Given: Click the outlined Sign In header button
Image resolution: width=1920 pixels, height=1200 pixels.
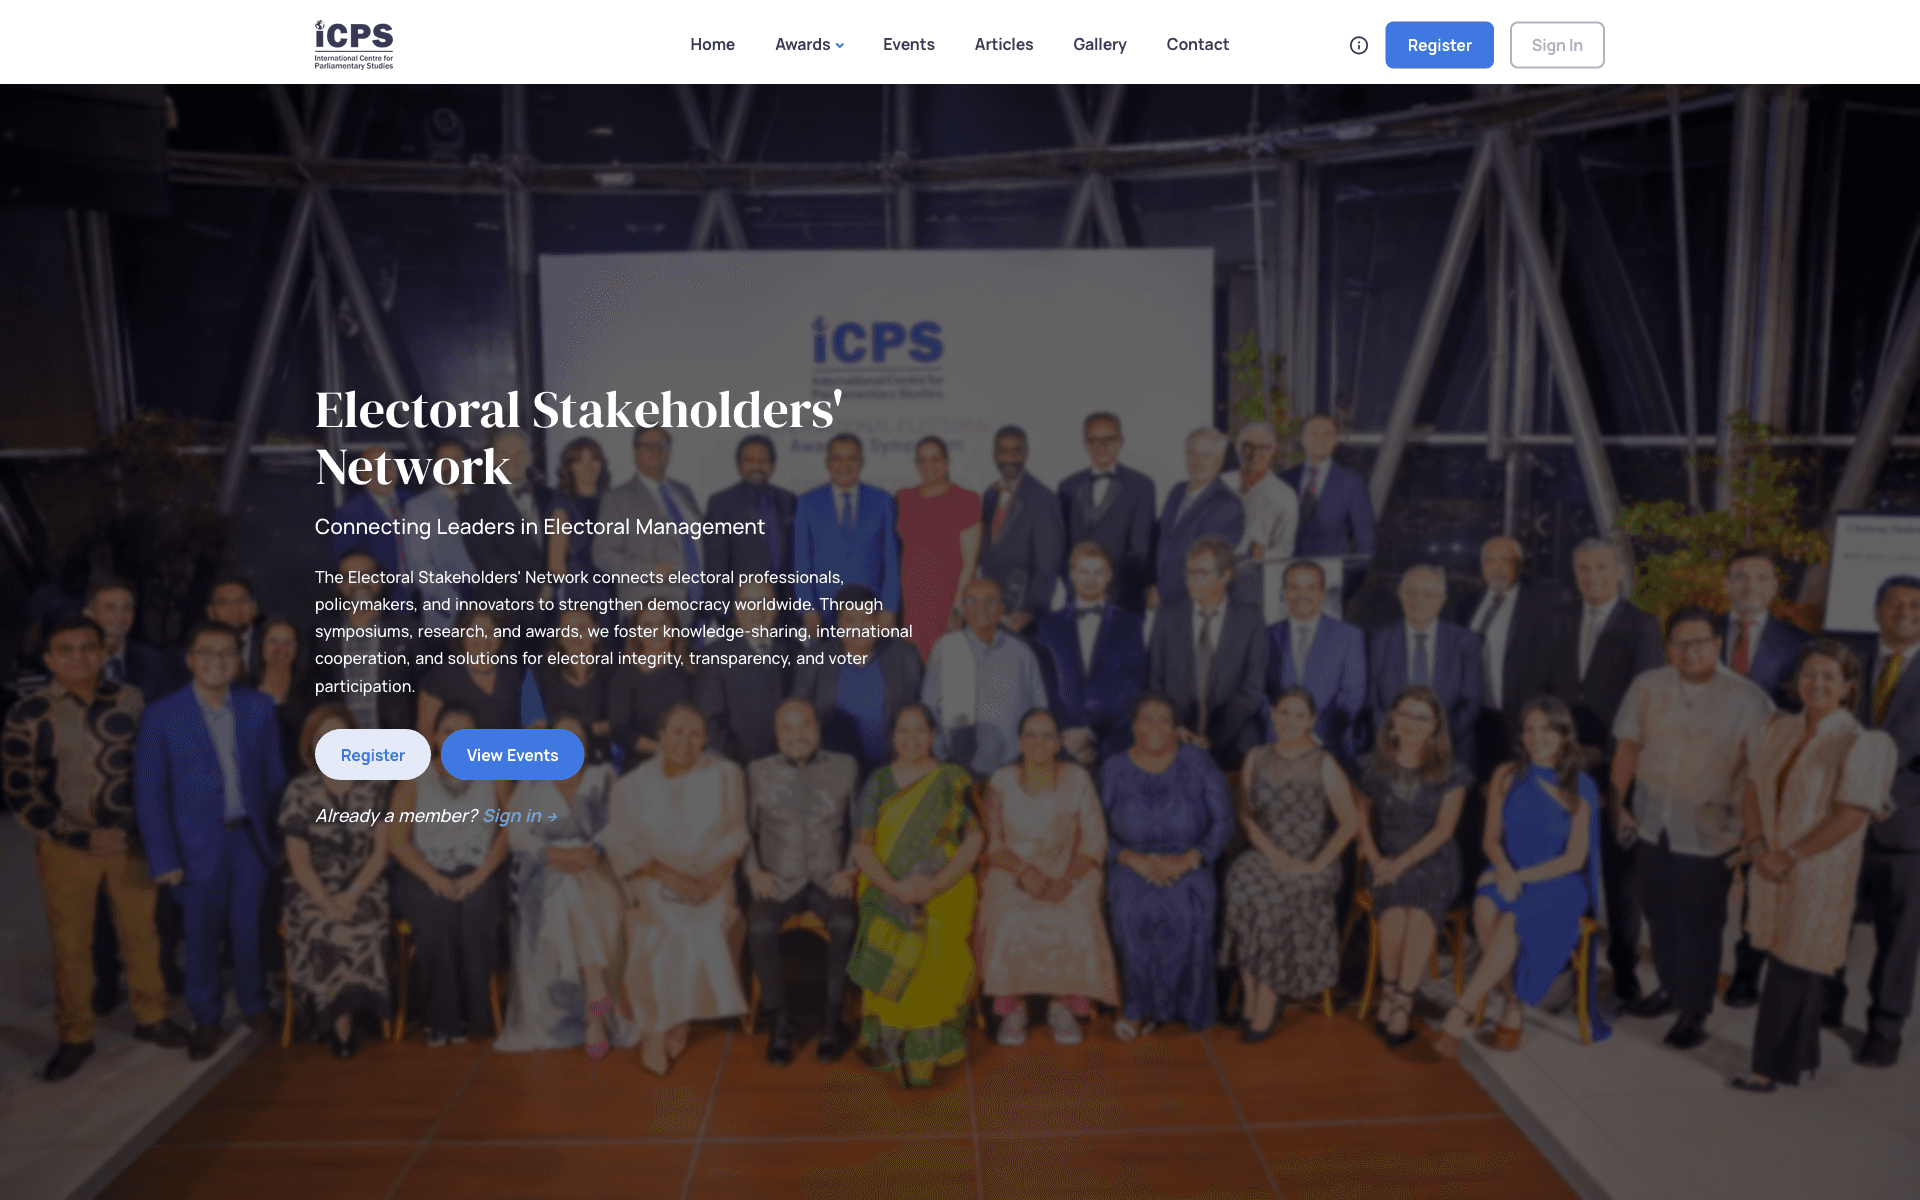Looking at the screenshot, I should pos(1557,45).
